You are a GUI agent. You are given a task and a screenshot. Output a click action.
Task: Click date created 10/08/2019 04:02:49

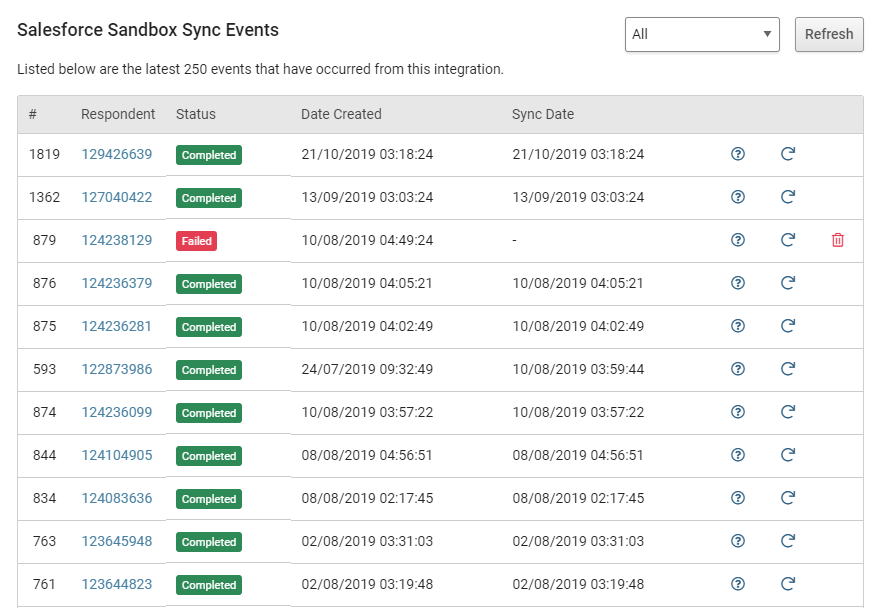point(367,326)
